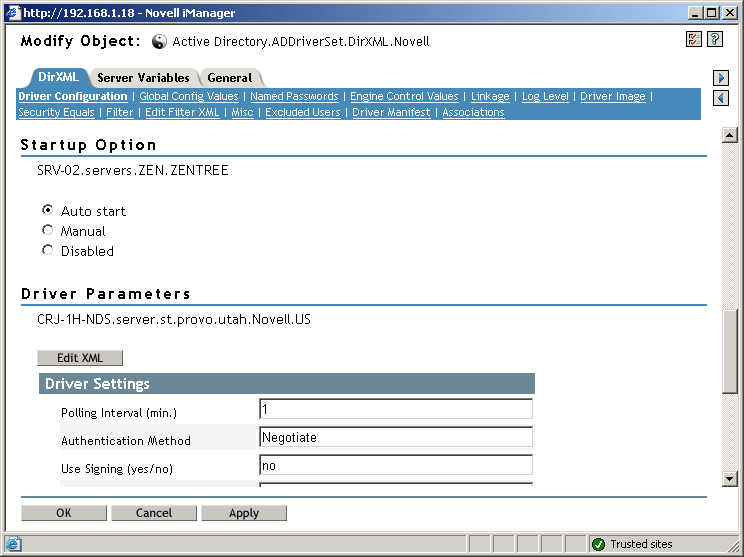Viewport: 744px width, 557px height.
Task: Click the scrollbar up arrow
Action: (x=730, y=135)
